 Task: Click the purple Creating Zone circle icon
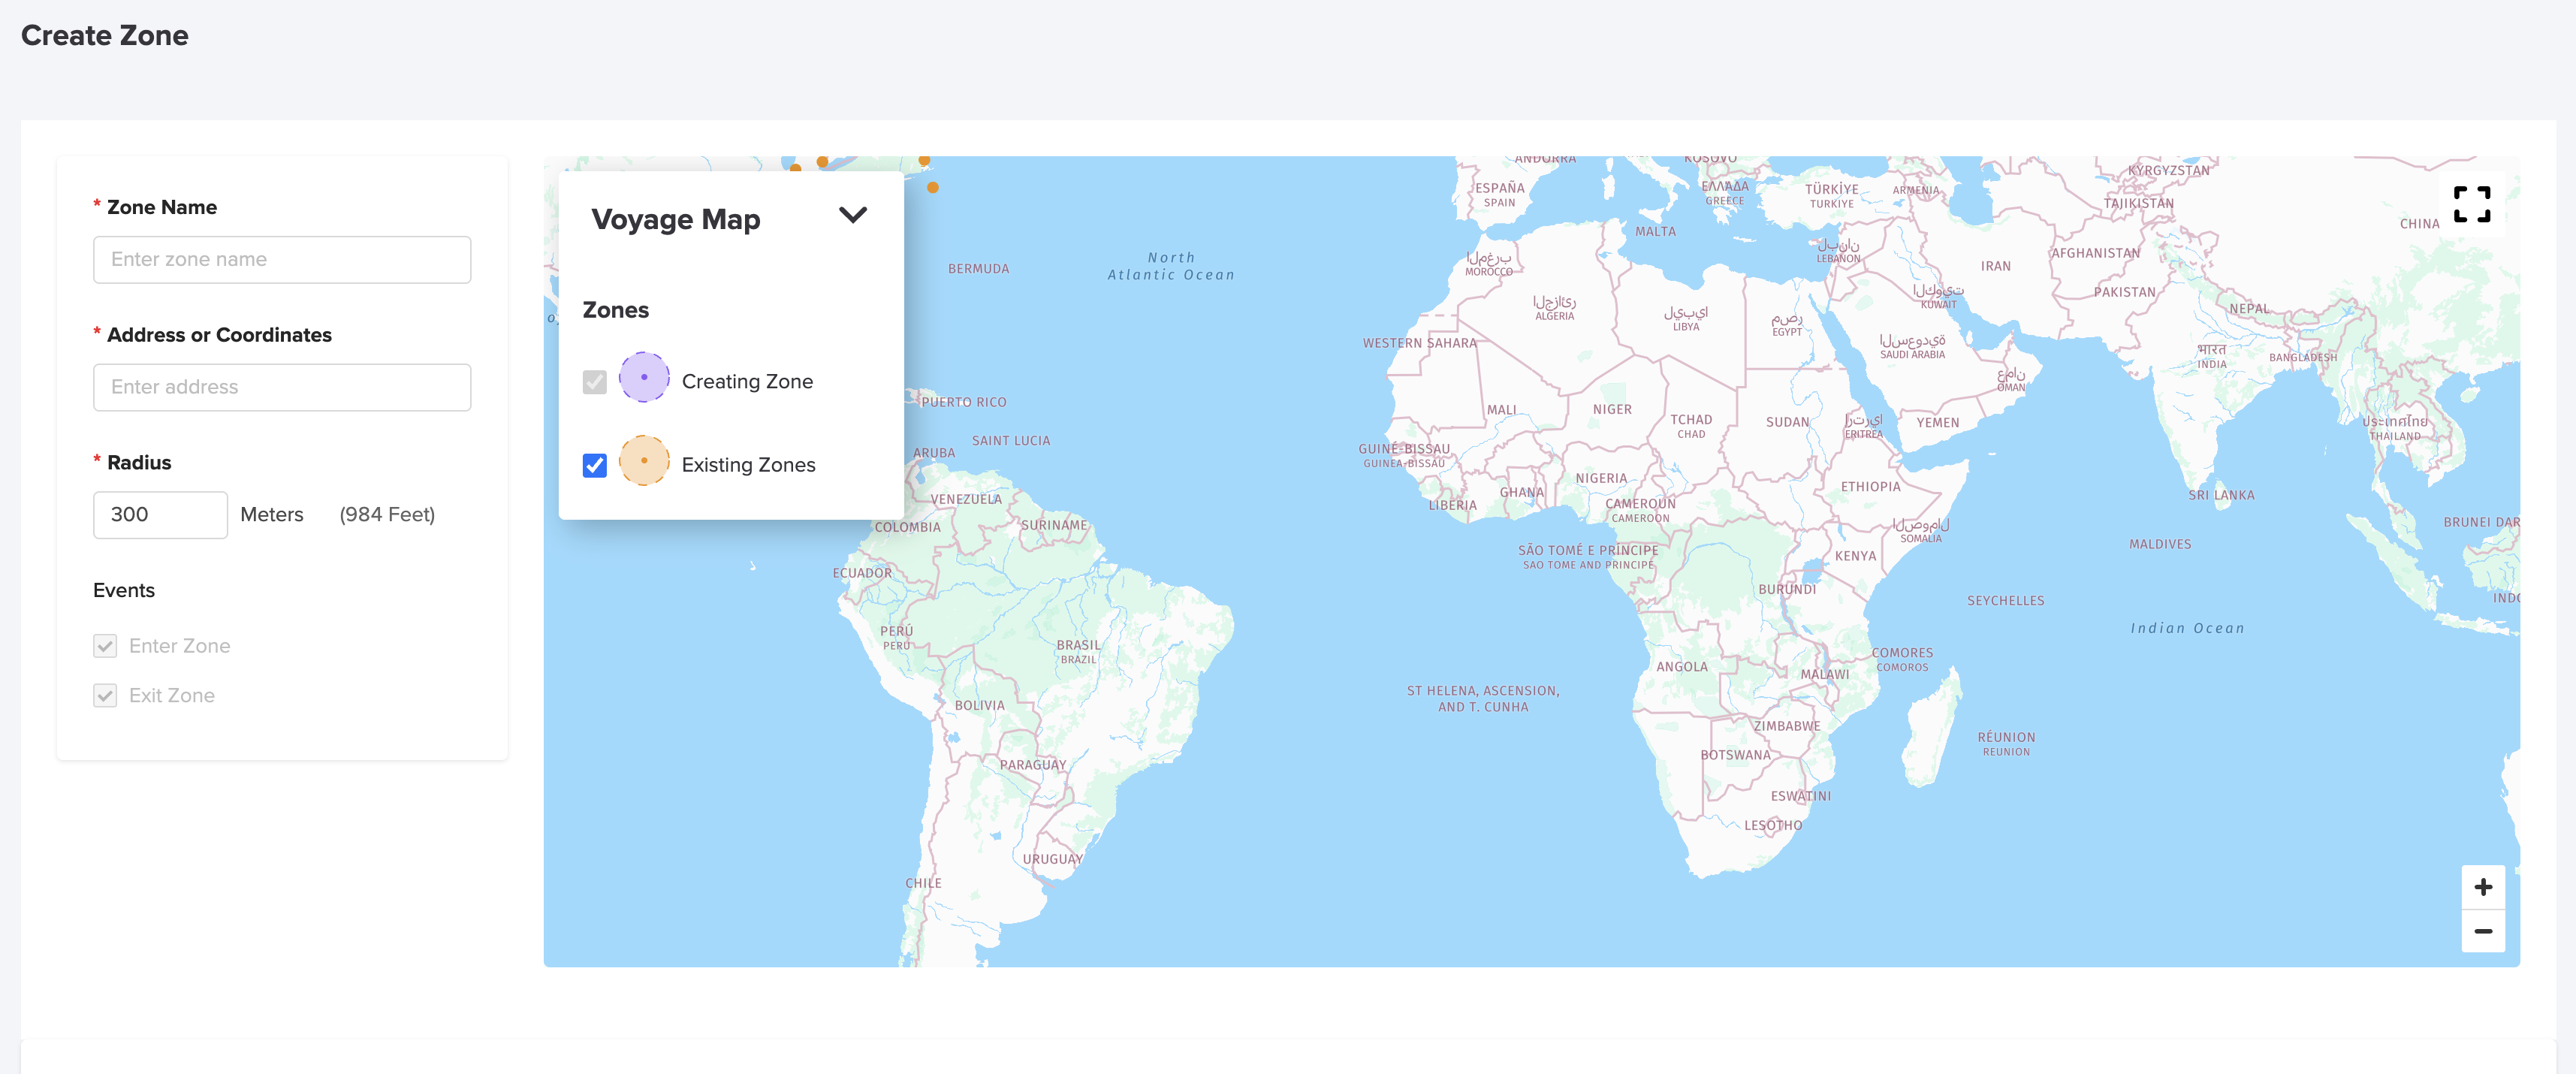pyautogui.click(x=644, y=378)
